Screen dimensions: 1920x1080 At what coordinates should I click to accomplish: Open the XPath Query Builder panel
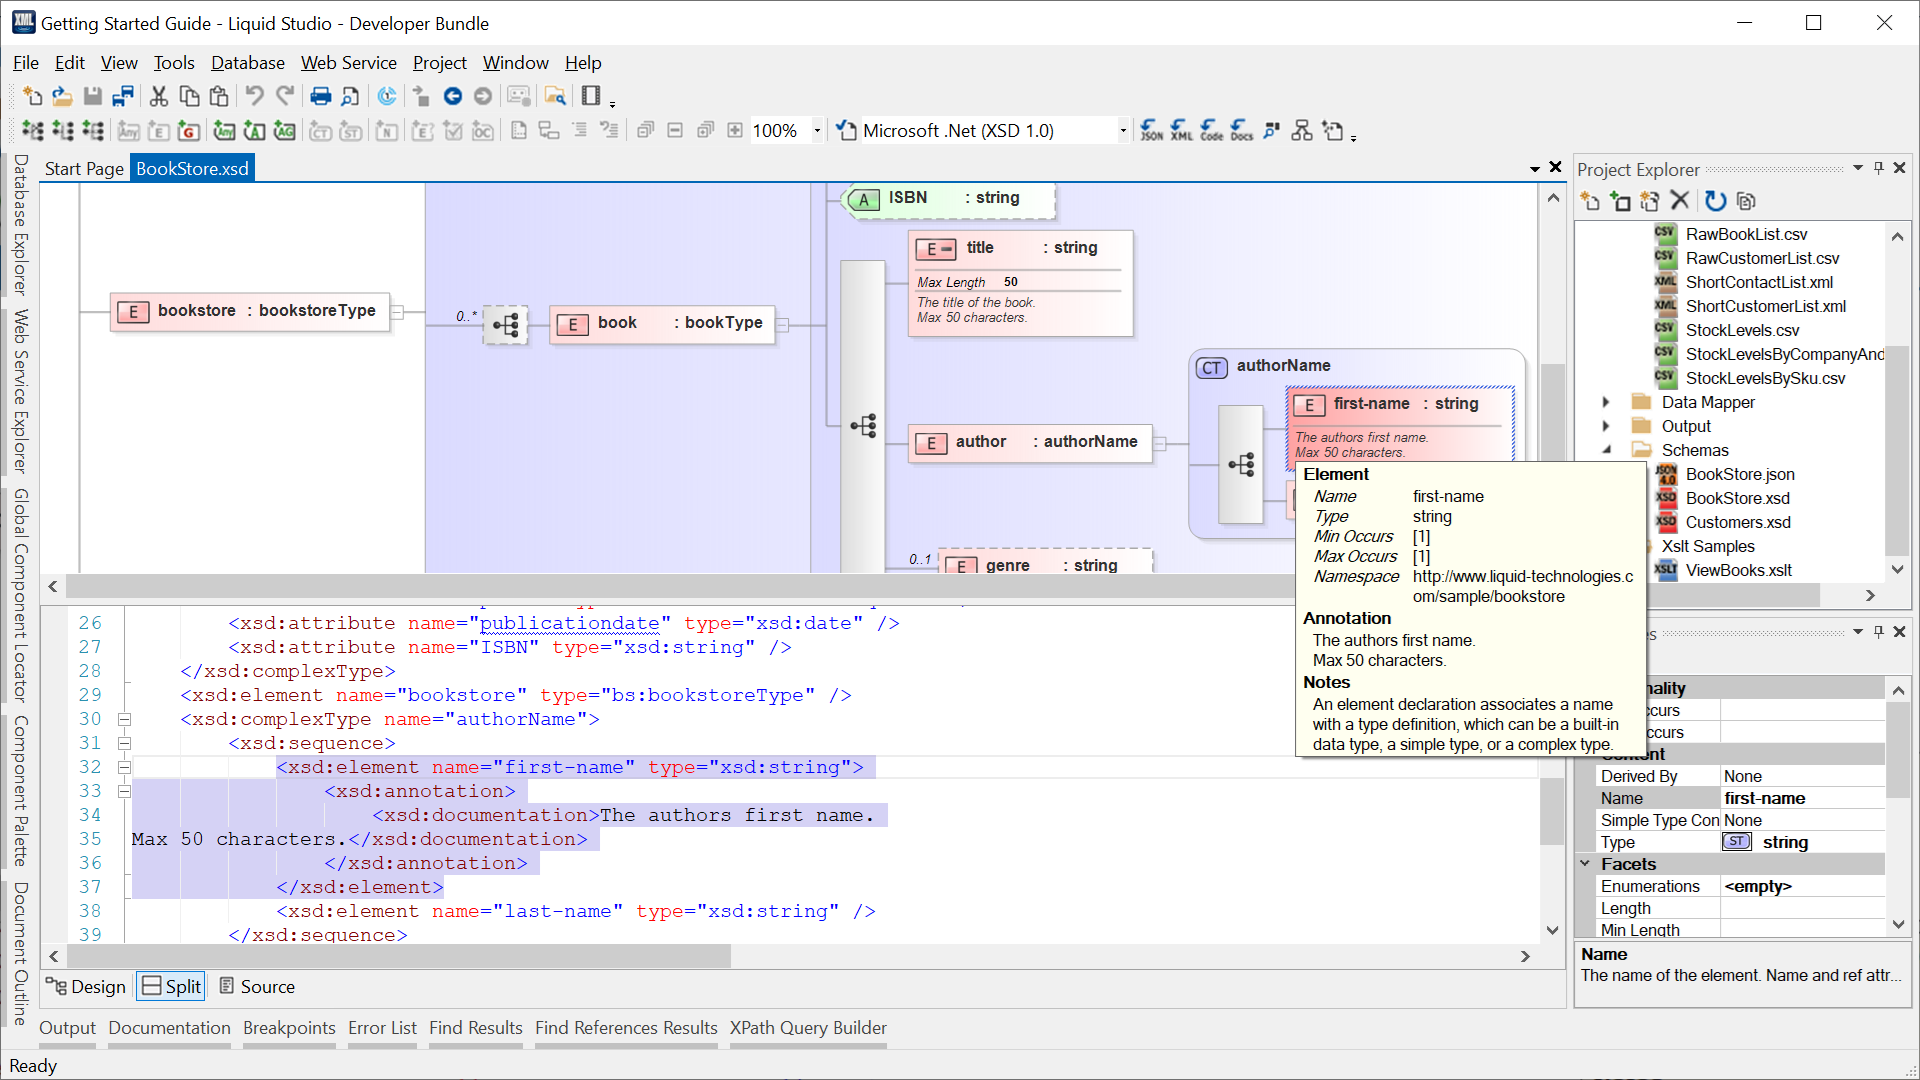(808, 1028)
